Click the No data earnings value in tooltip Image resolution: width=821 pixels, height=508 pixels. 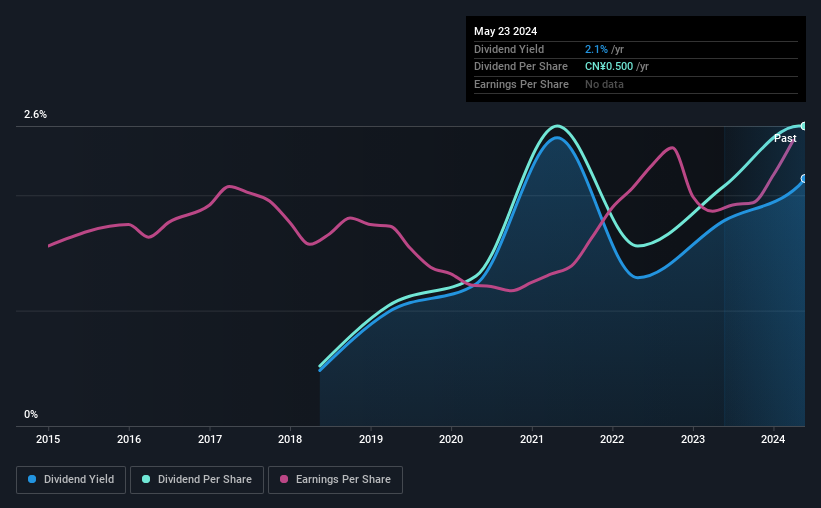point(604,84)
